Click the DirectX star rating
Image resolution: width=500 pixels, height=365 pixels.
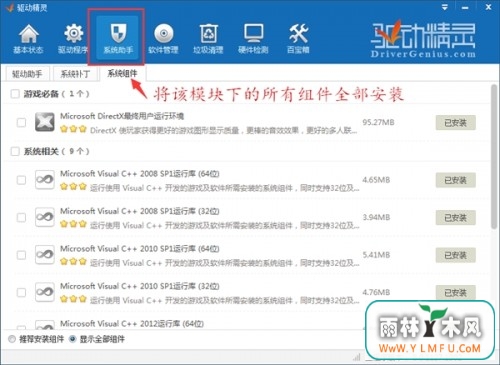(x=73, y=129)
